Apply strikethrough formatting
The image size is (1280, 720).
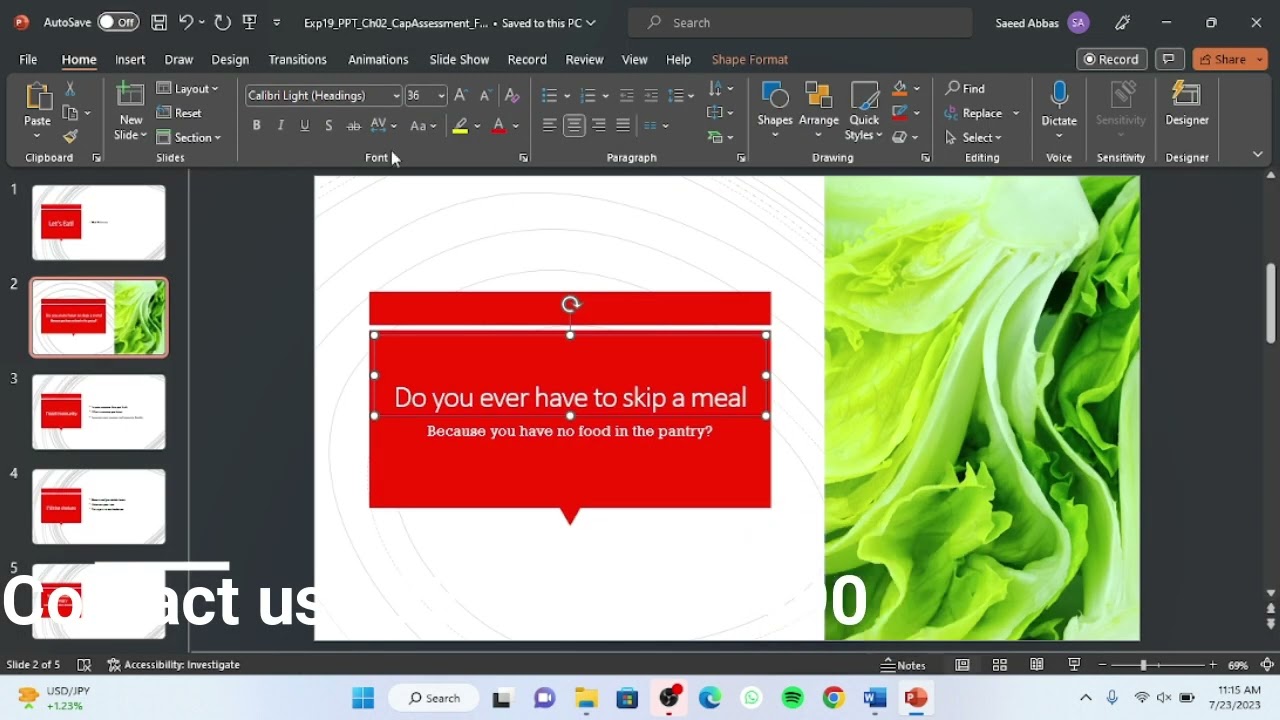click(353, 126)
